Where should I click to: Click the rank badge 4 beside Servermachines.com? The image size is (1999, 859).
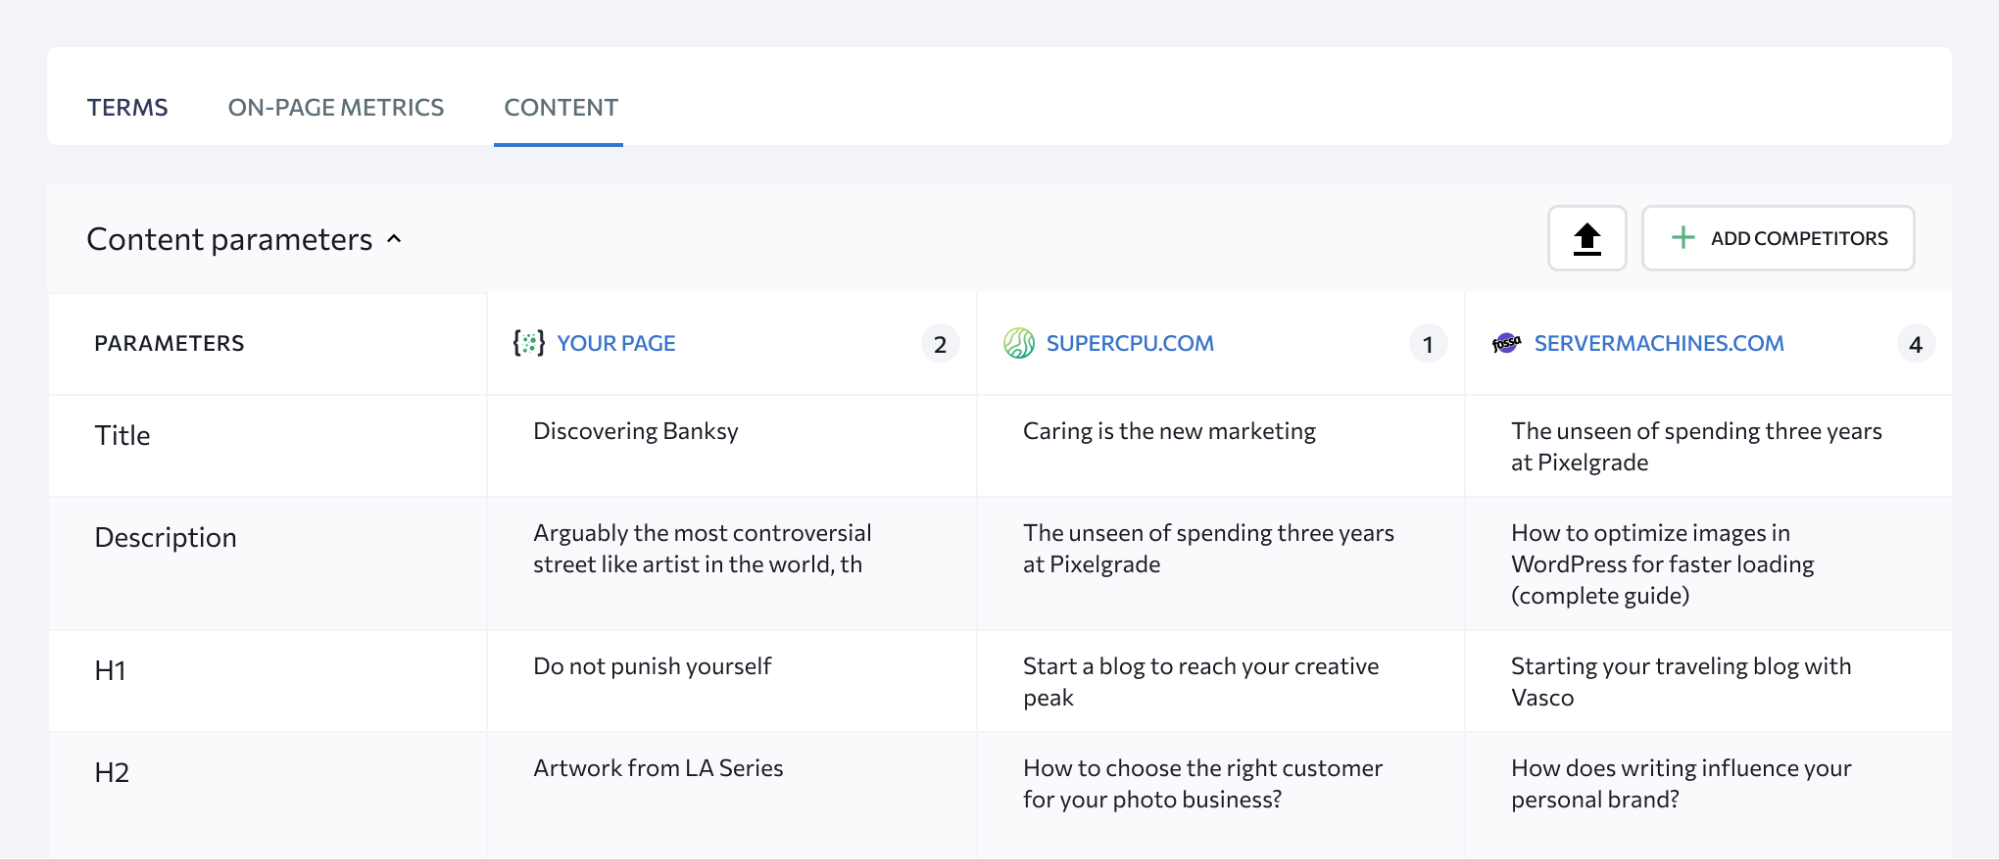point(1915,344)
